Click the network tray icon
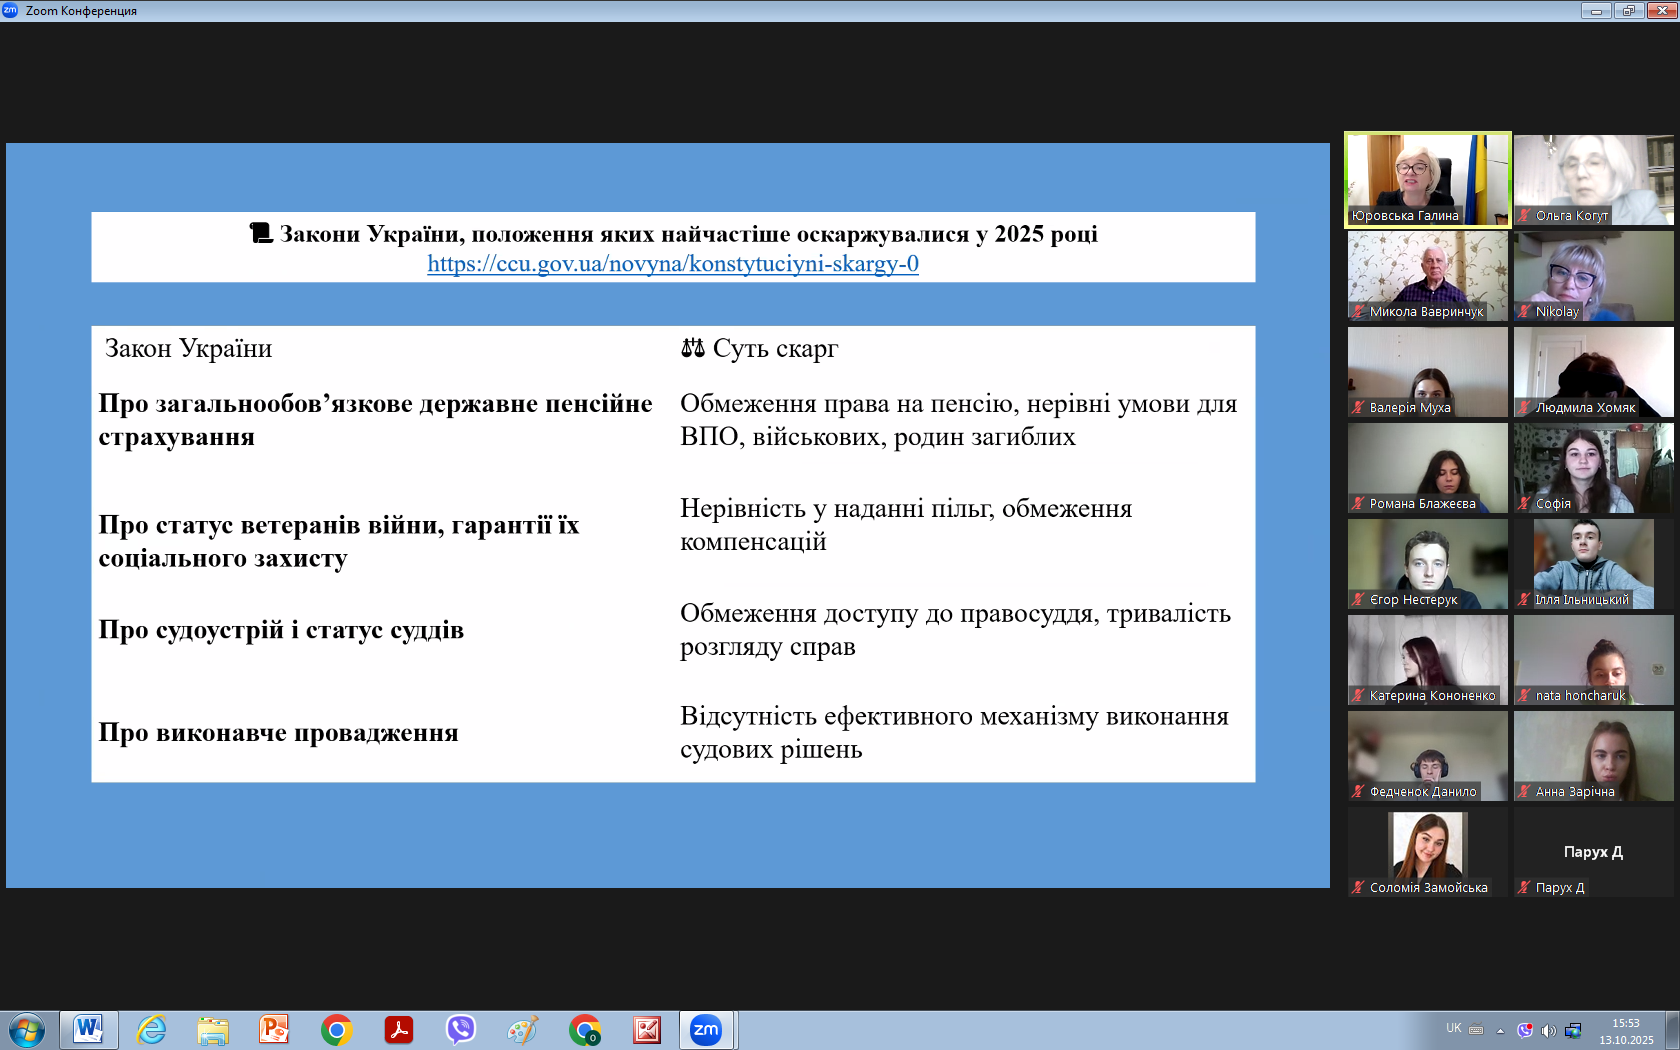 tap(1573, 1030)
